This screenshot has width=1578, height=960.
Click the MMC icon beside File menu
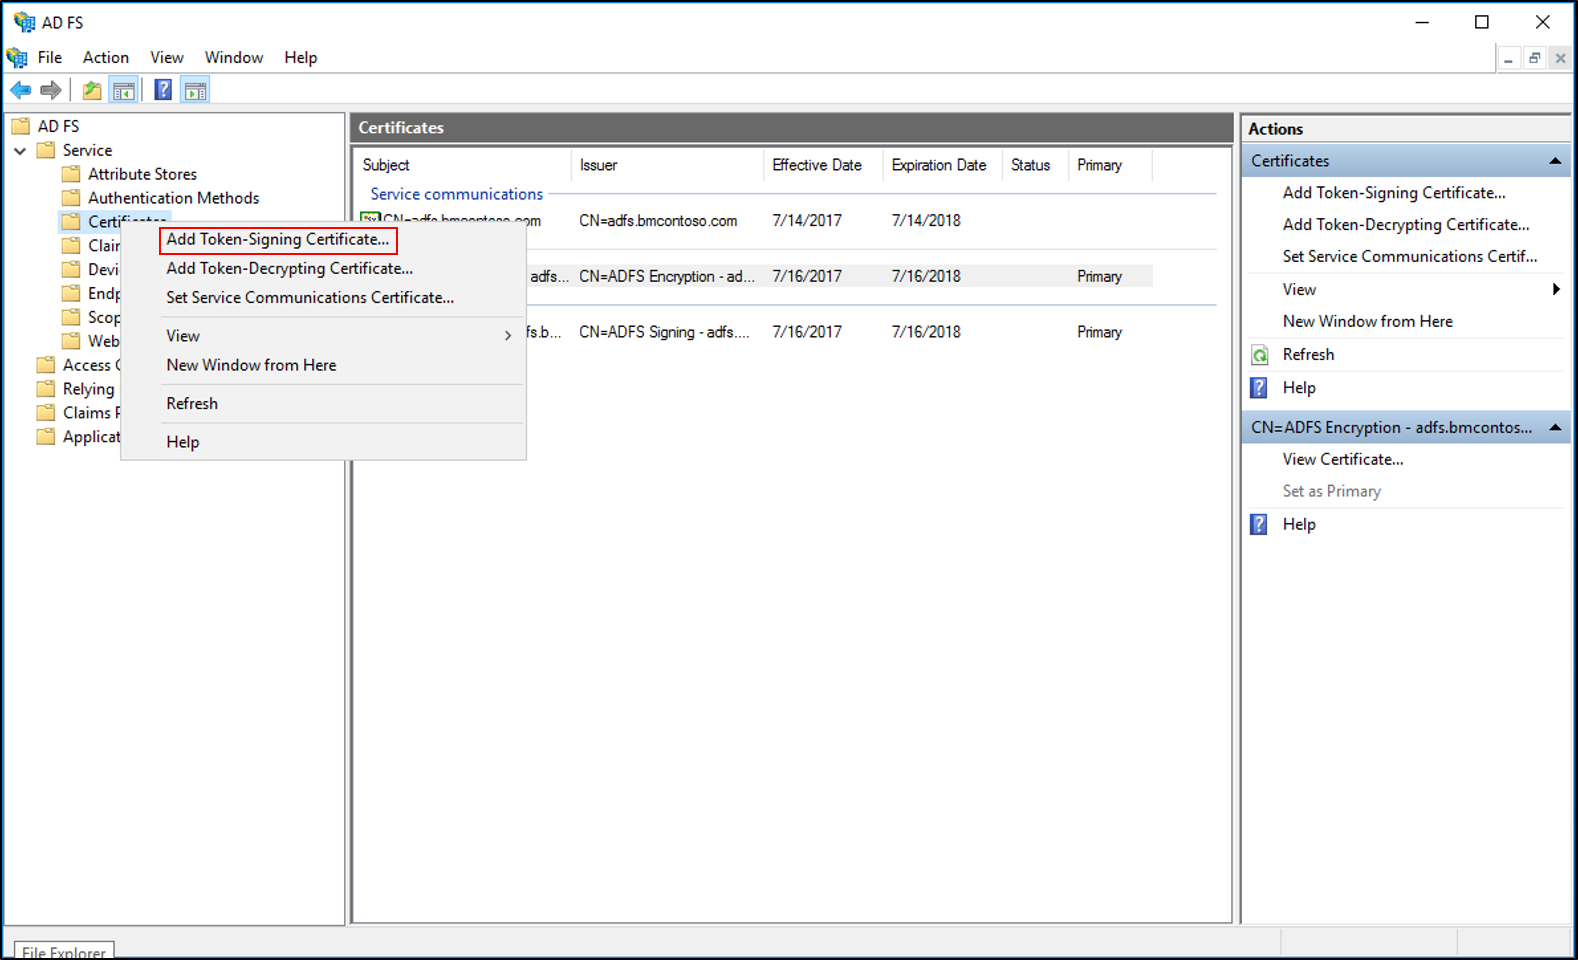(17, 58)
